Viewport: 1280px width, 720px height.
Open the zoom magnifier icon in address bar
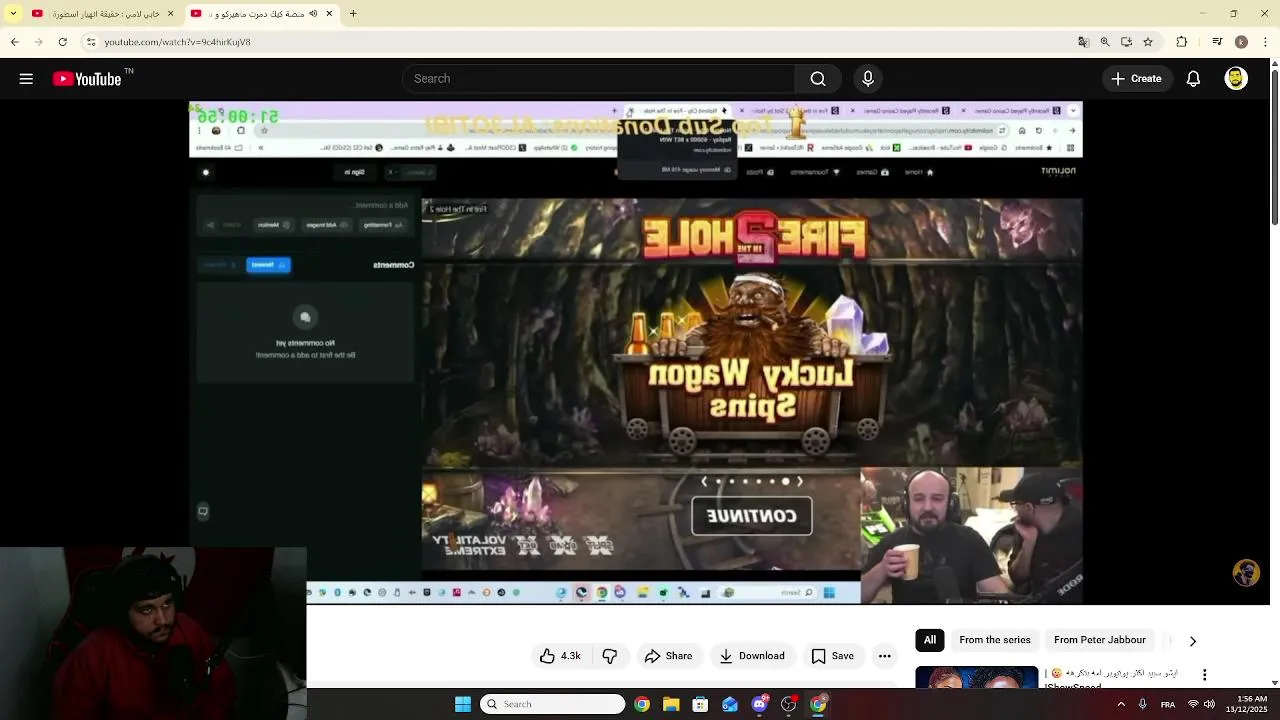1105,42
